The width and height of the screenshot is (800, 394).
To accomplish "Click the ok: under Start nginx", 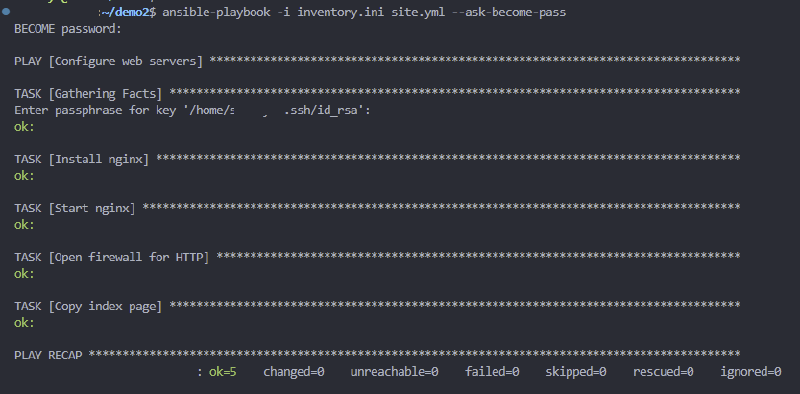I will point(24,225).
